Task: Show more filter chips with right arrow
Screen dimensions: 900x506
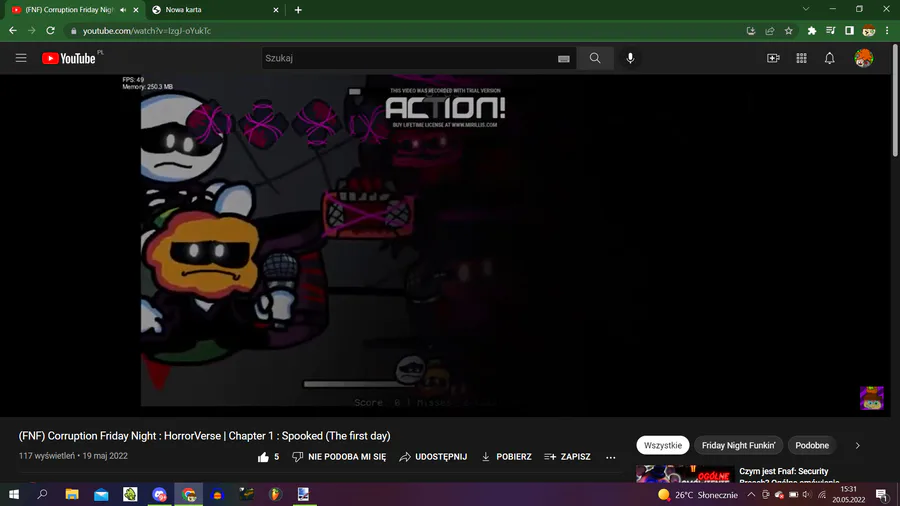Action: pos(858,445)
